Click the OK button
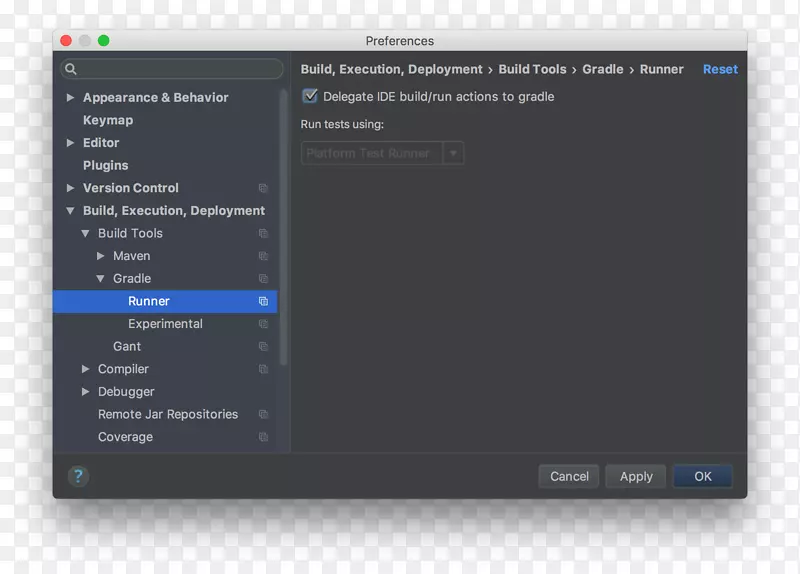The height and width of the screenshot is (574, 800). [703, 477]
